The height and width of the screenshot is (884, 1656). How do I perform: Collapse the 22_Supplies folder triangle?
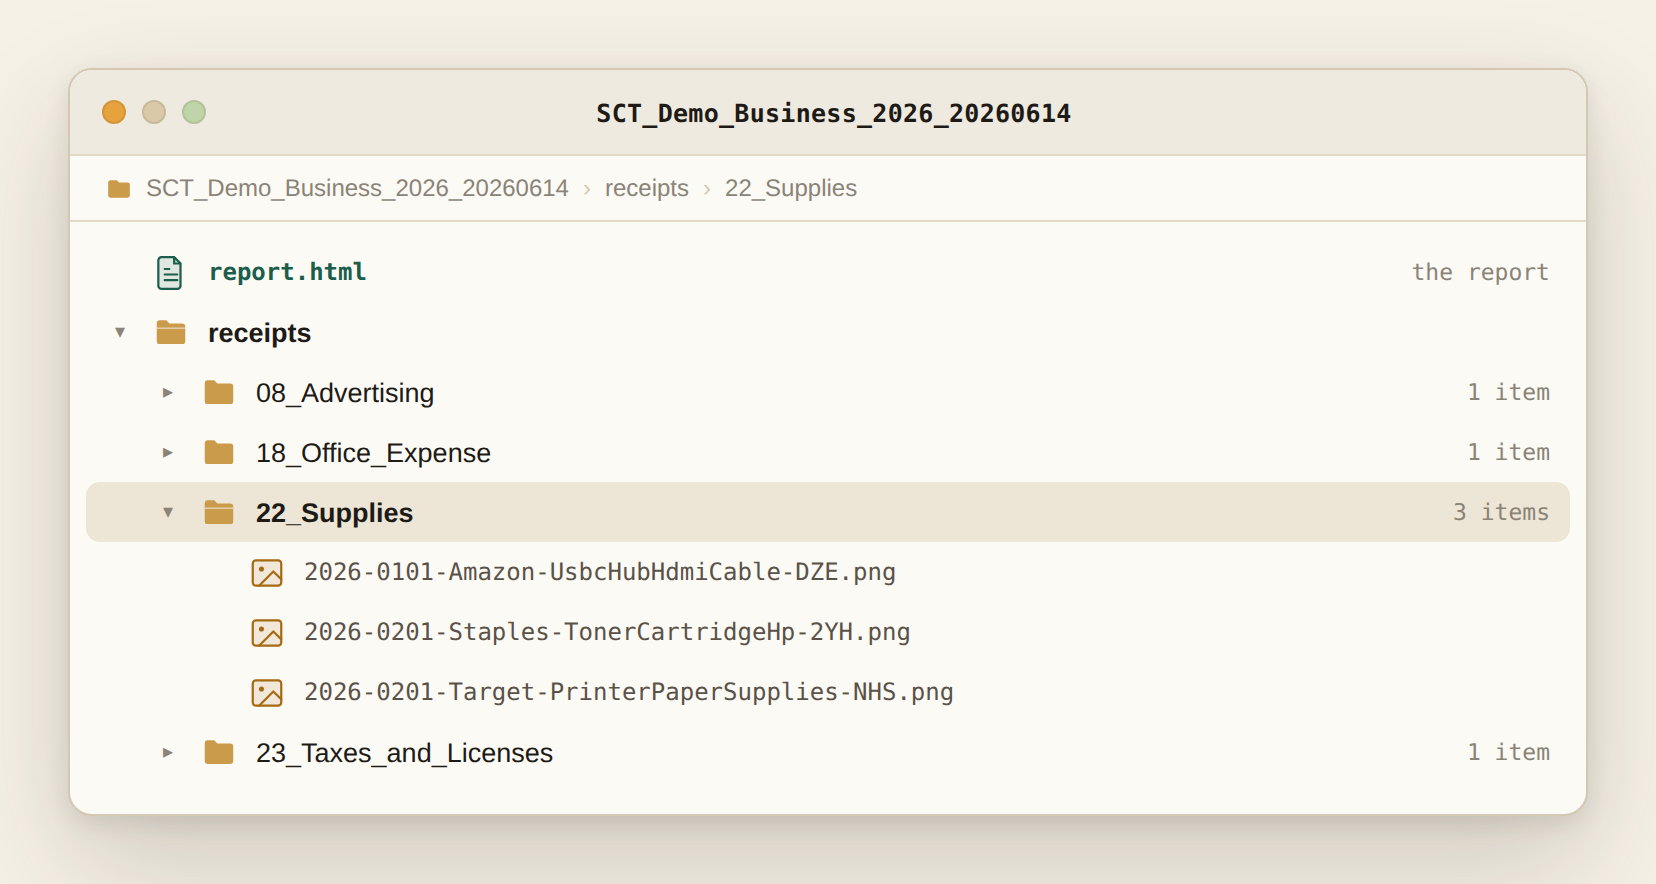pos(168,512)
